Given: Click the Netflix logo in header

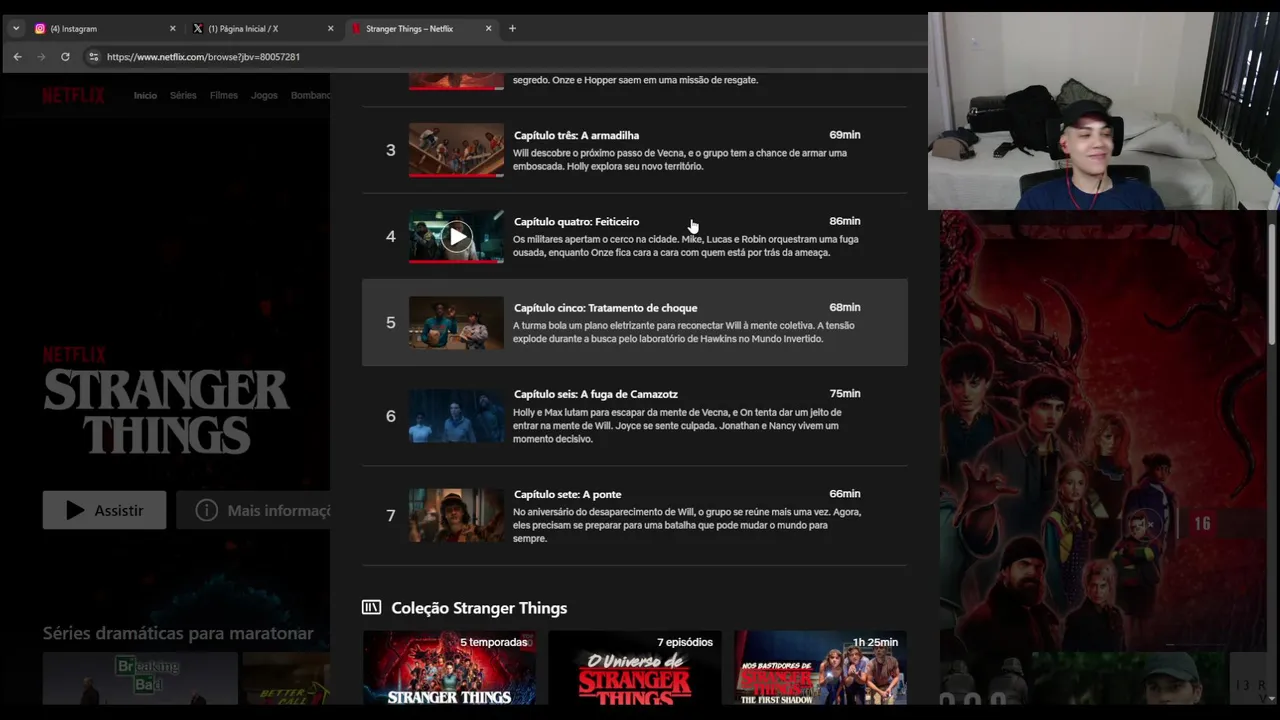Looking at the screenshot, I should click(x=73, y=95).
